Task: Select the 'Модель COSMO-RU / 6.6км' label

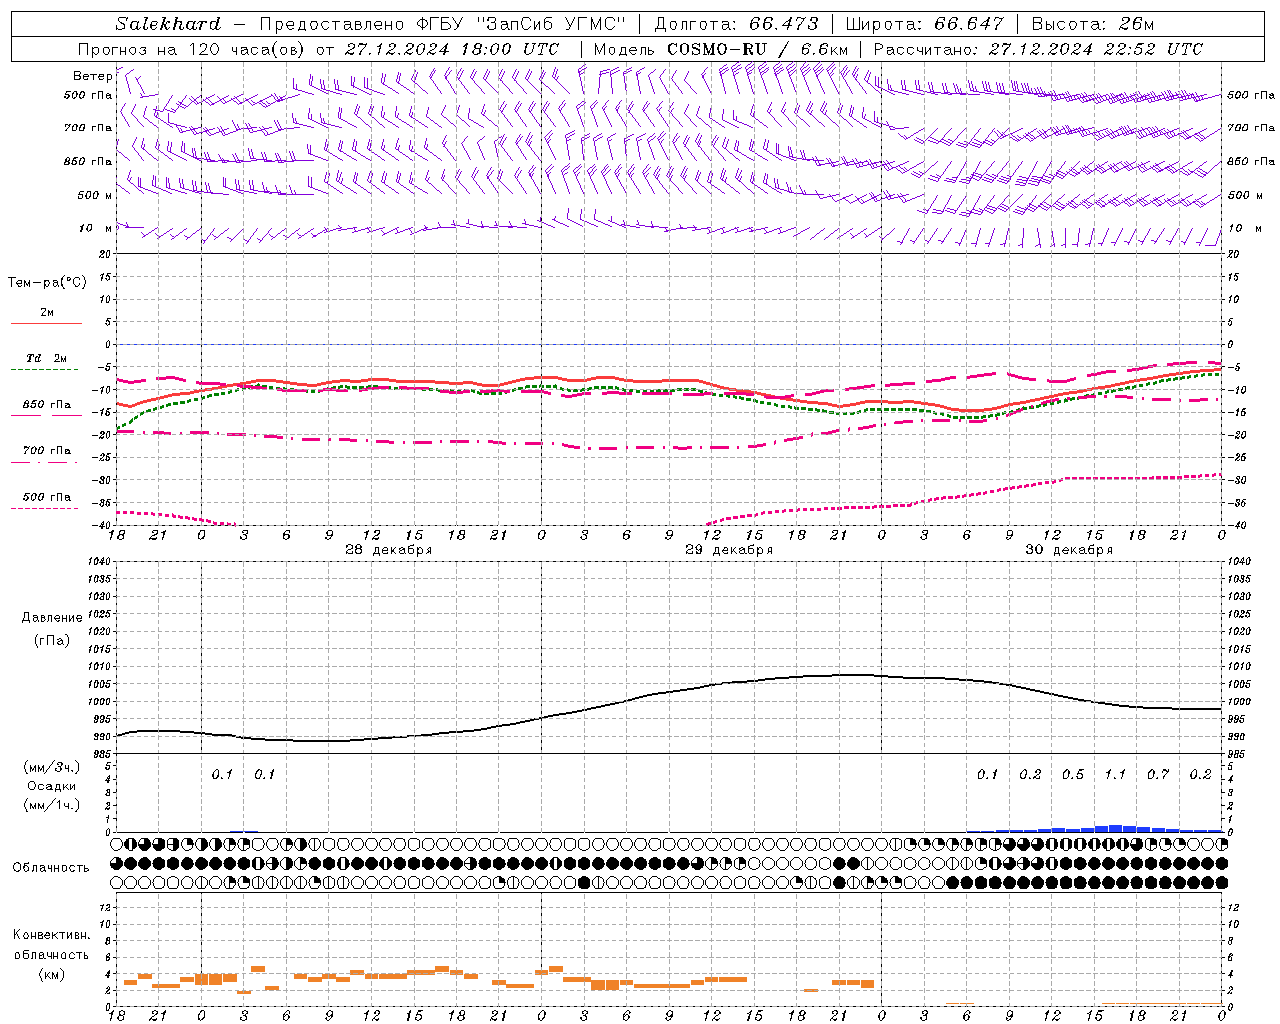Action: coord(721,49)
